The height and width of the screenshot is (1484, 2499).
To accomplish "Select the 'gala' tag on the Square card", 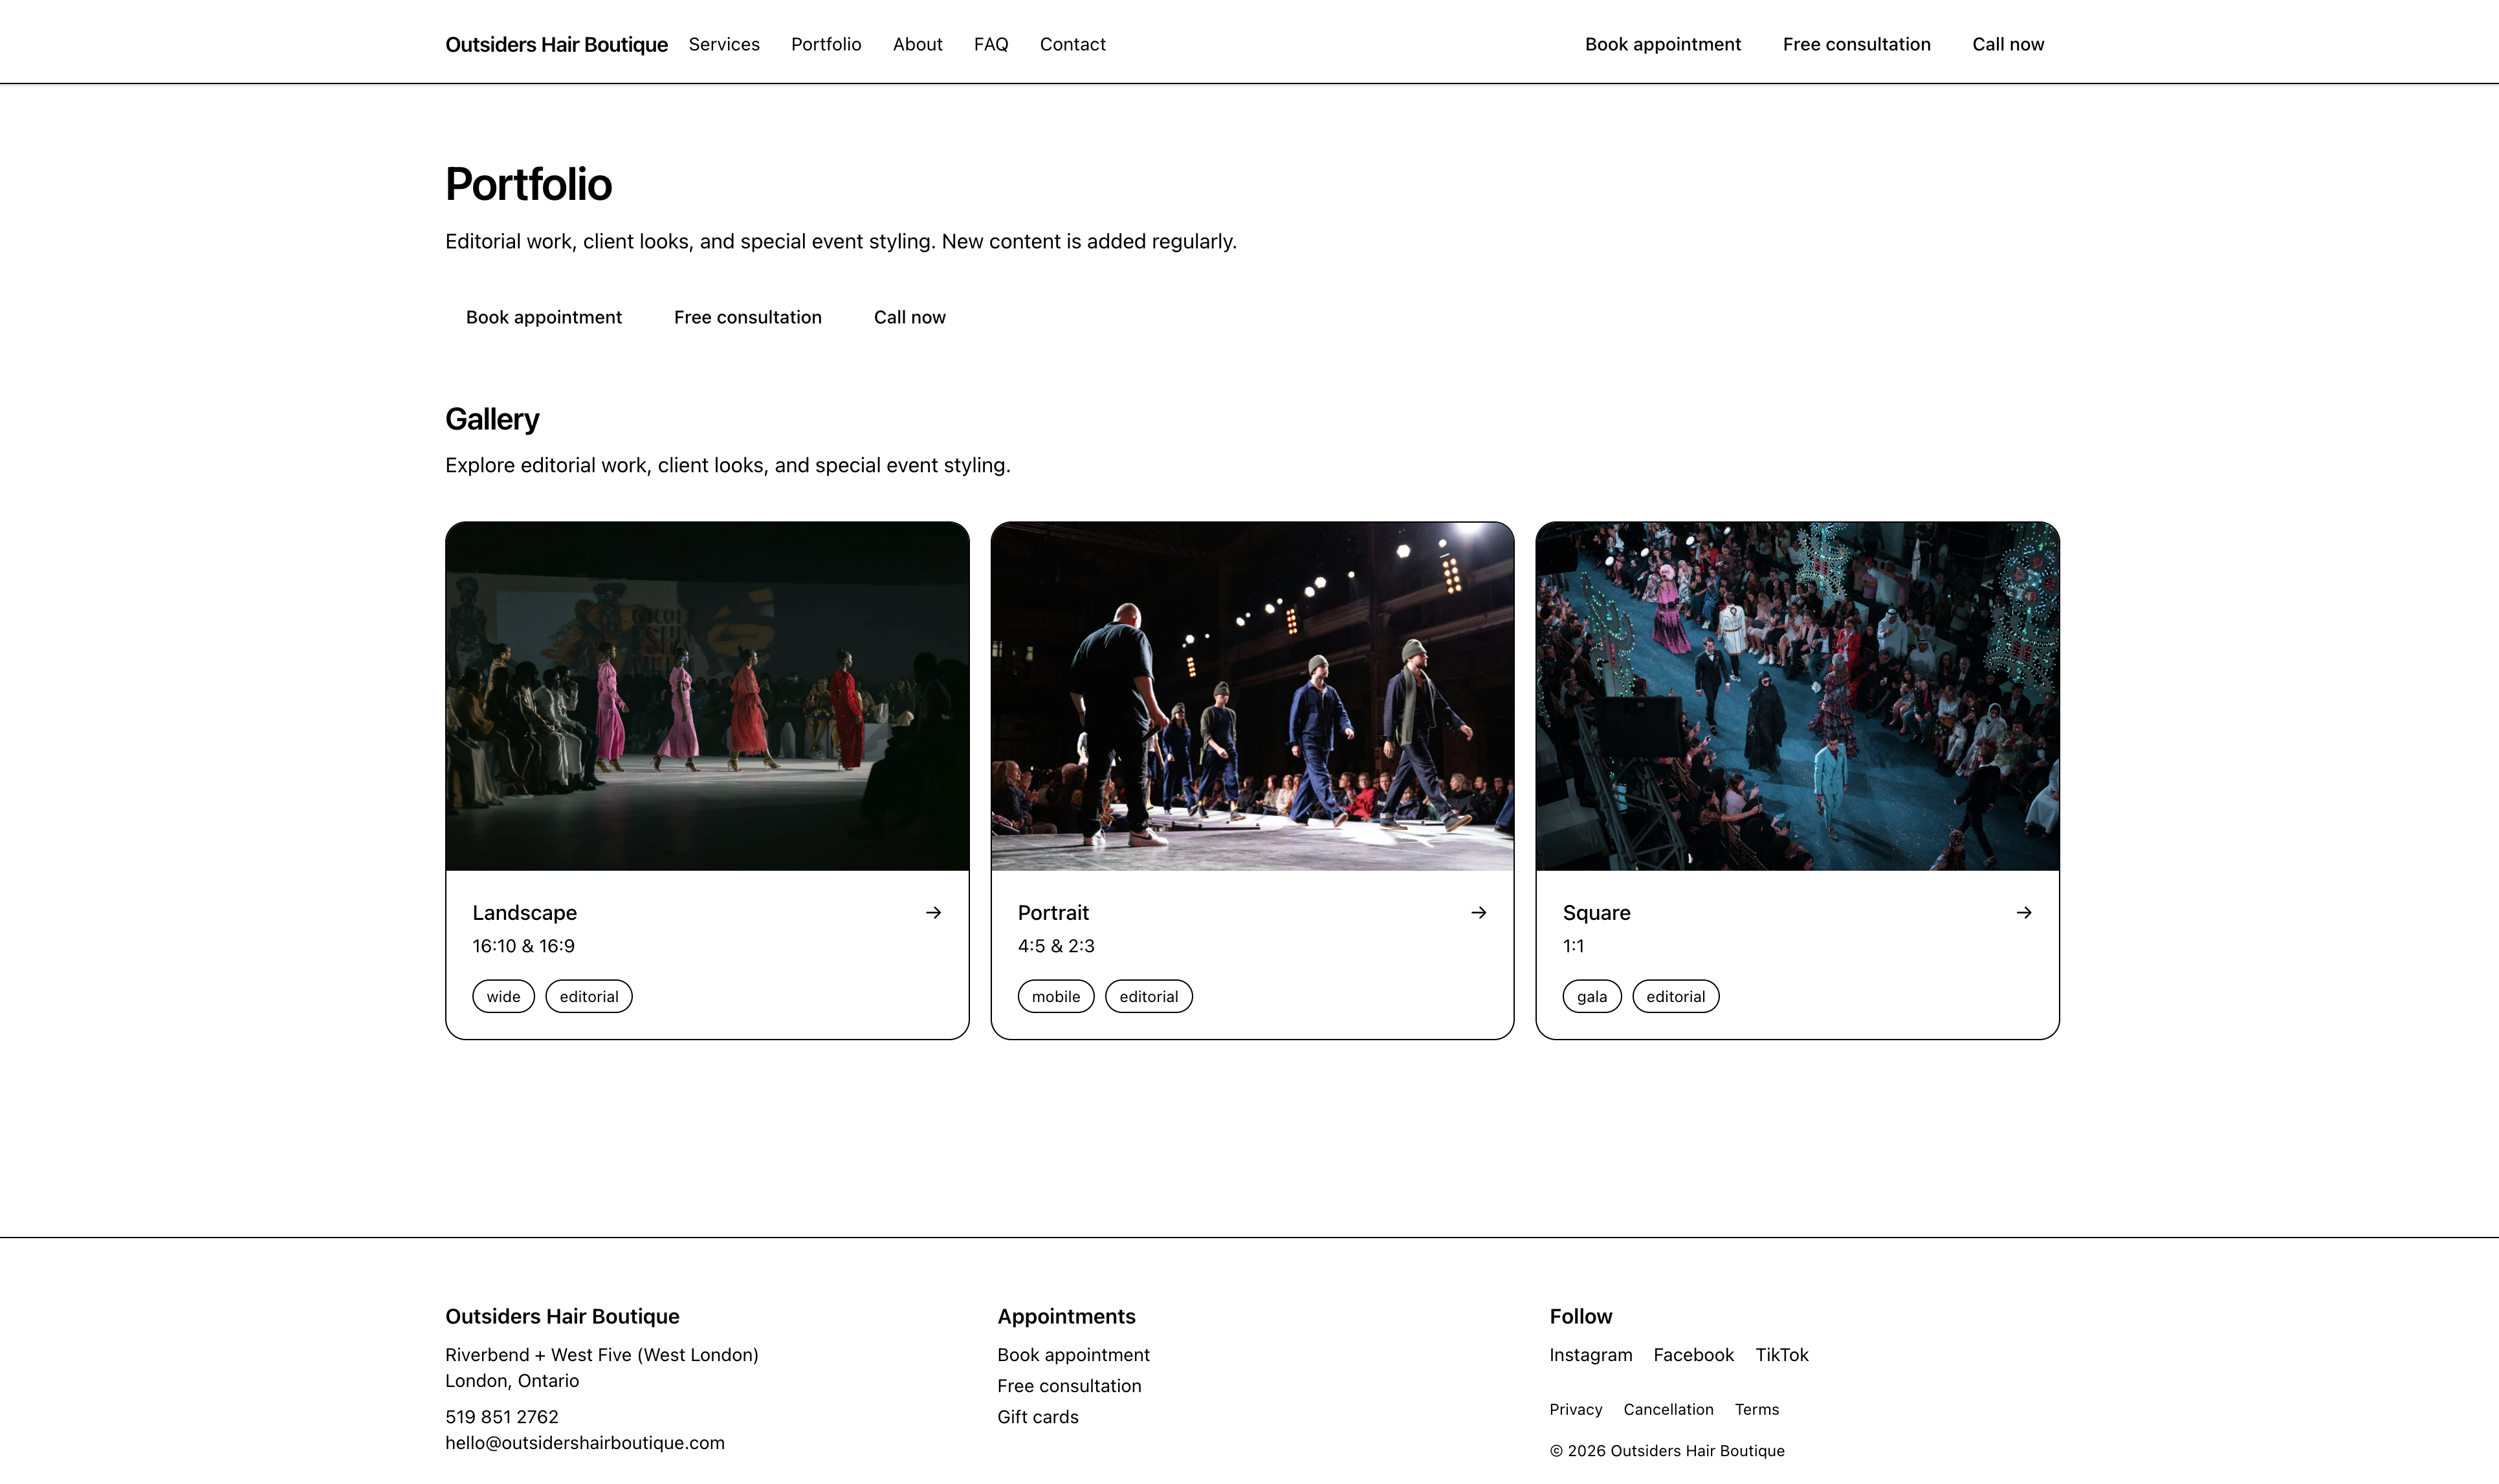I will click(x=1591, y=996).
